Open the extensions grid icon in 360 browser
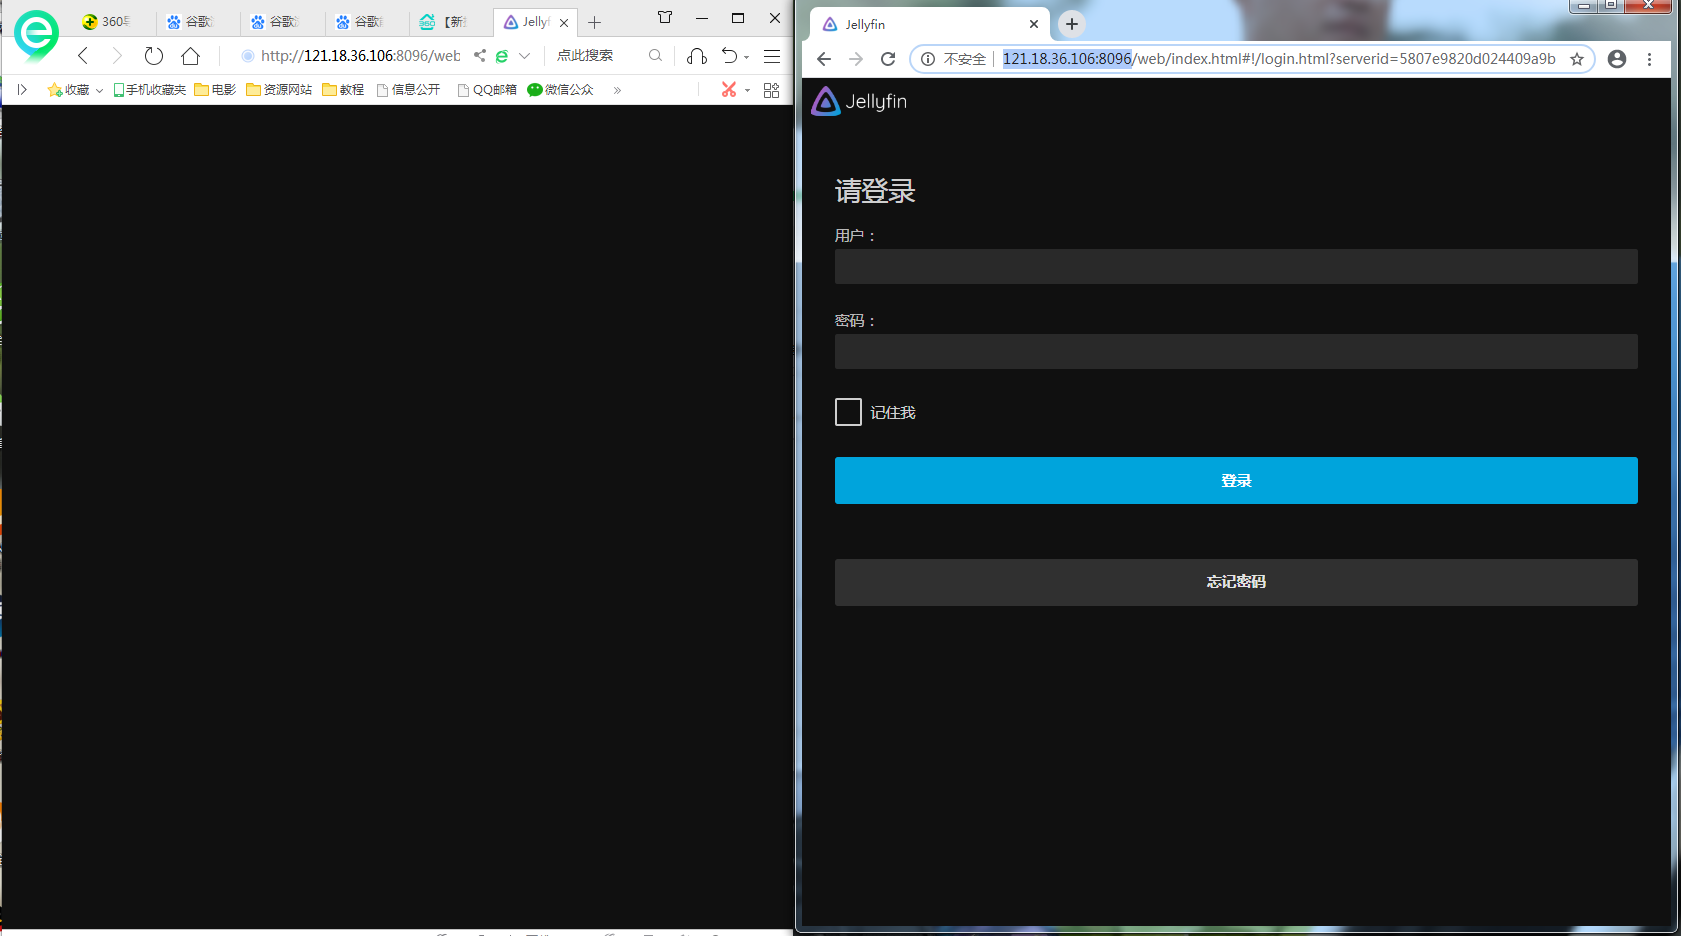This screenshot has height=936, width=1681. [x=771, y=90]
